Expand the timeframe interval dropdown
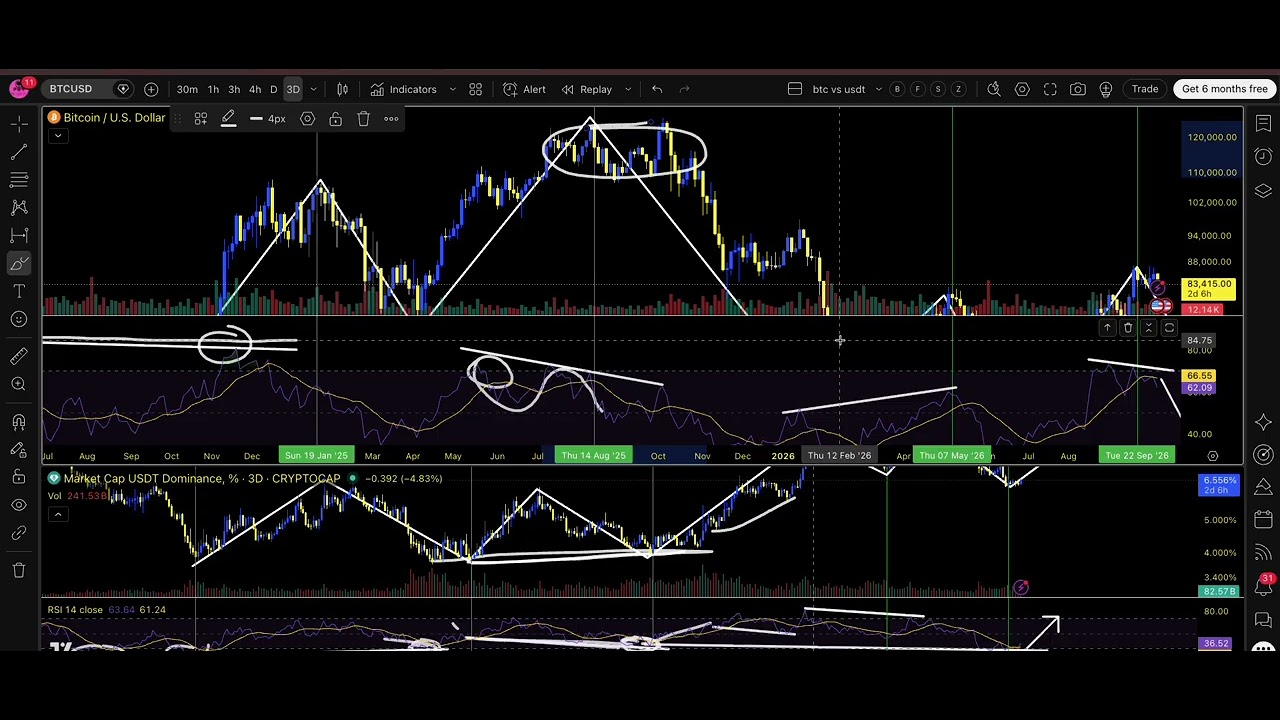This screenshot has height=720, width=1280. pyautogui.click(x=313, y=89)
